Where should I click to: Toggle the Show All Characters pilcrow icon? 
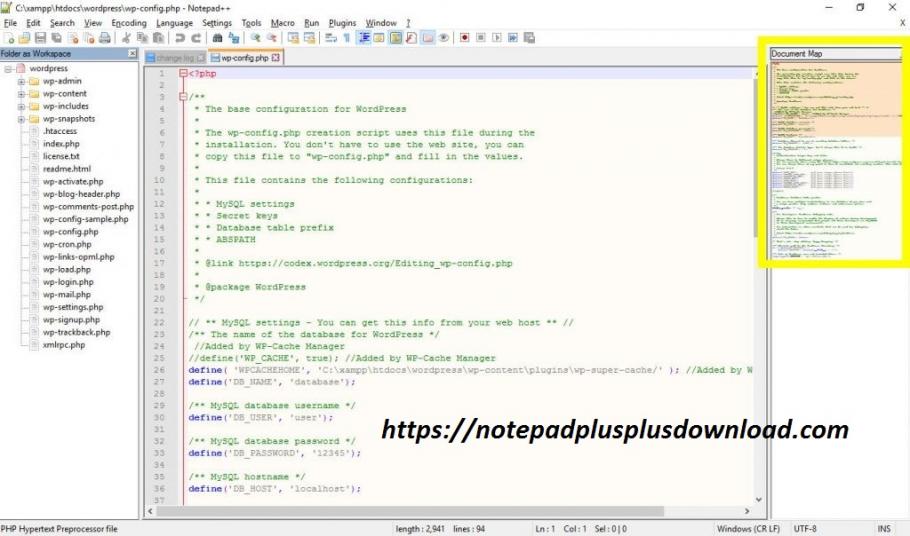[x=347, y=38]
